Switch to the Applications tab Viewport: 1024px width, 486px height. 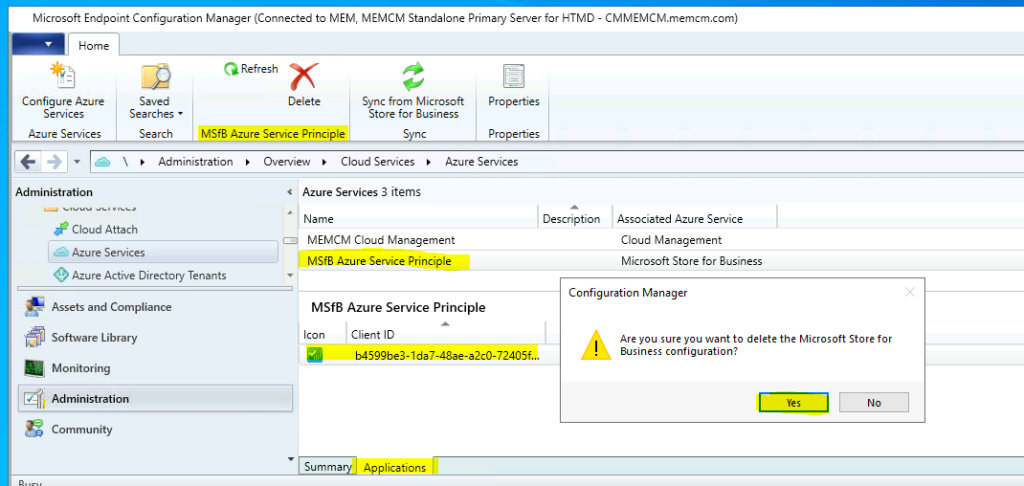coord(395,467)
